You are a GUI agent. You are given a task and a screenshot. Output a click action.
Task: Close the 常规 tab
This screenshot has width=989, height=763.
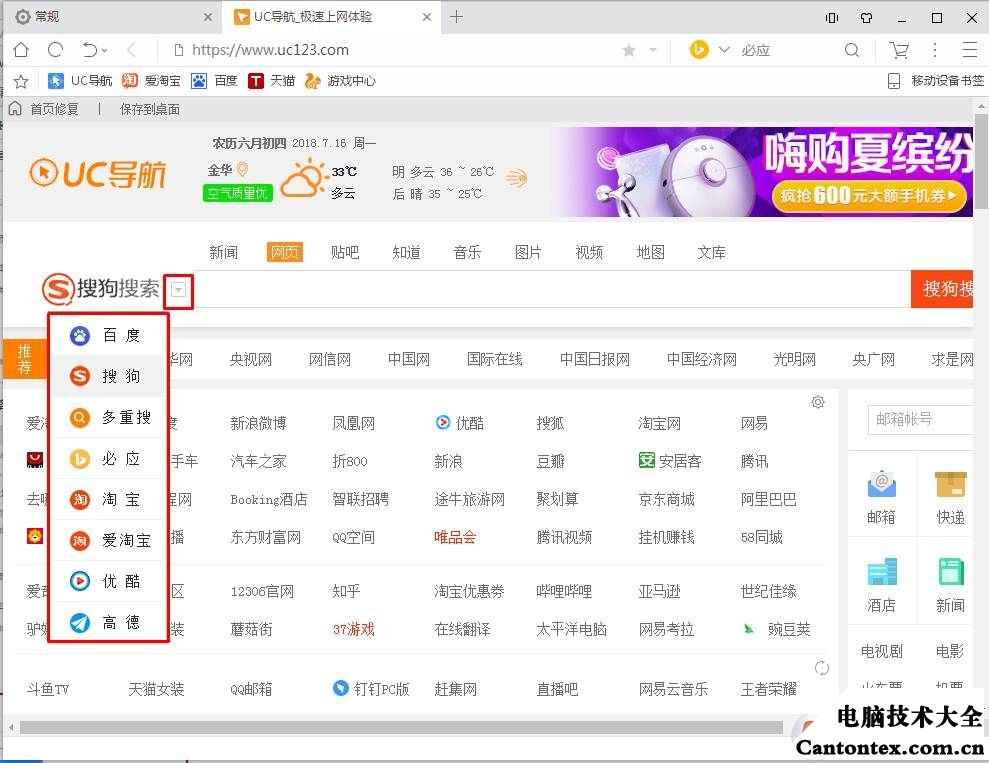tap(208, 17)
